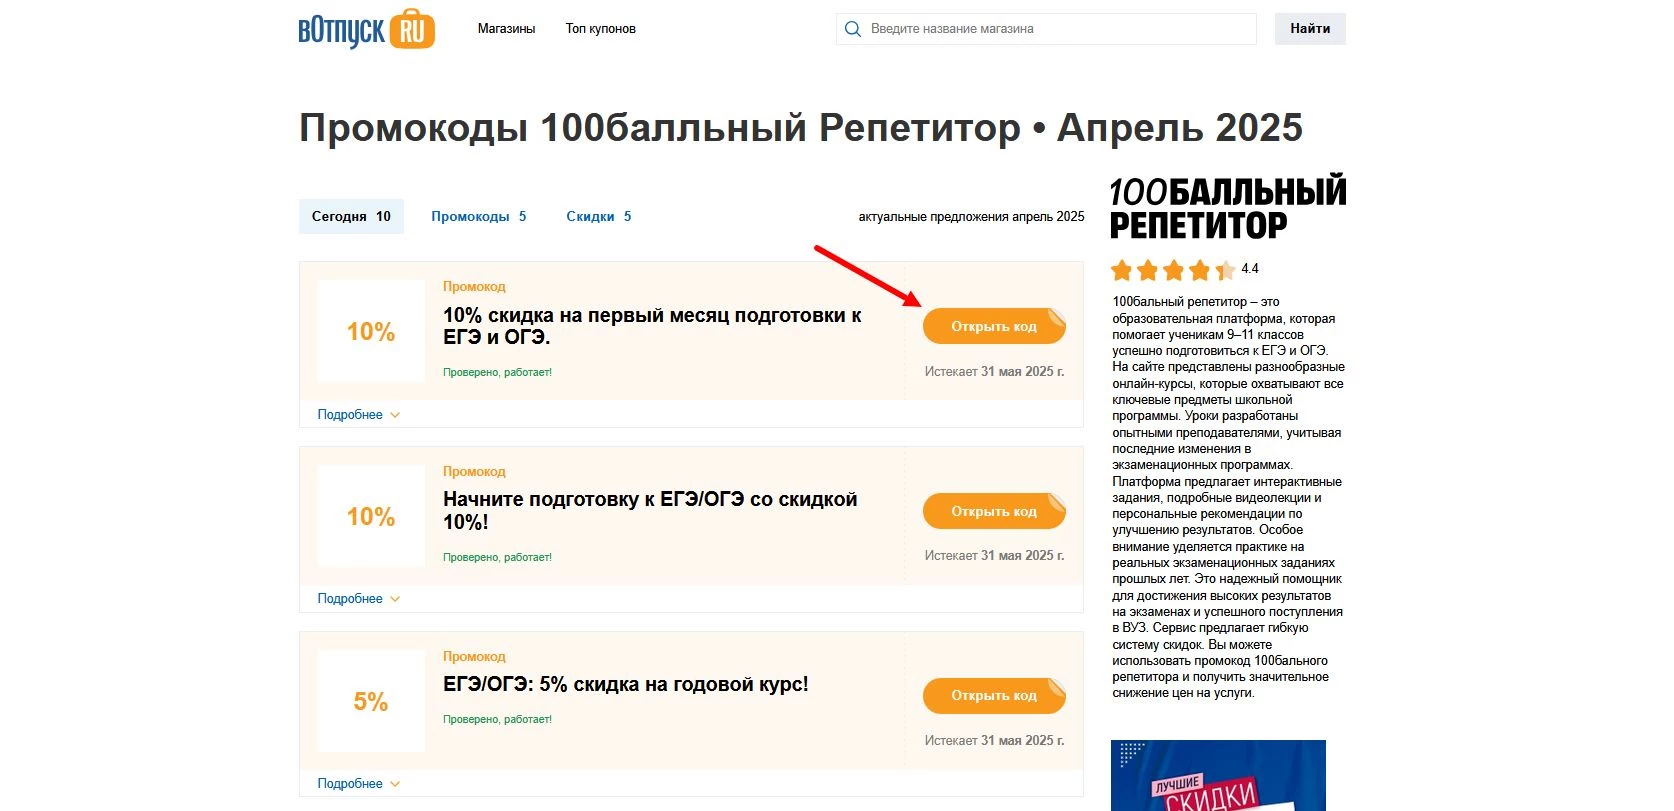
Task: Click Открыть код for the 10% first month promo
Action: click(993, 326)
